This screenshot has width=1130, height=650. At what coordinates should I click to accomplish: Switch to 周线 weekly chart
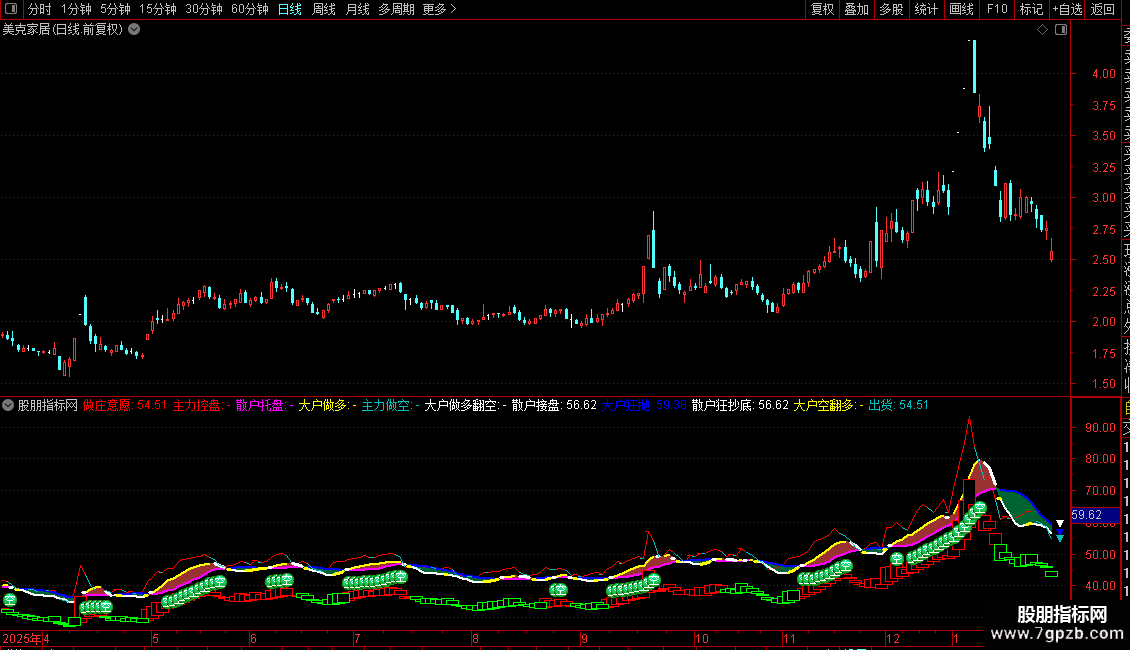pyautogui.click(x=324, y=9)
